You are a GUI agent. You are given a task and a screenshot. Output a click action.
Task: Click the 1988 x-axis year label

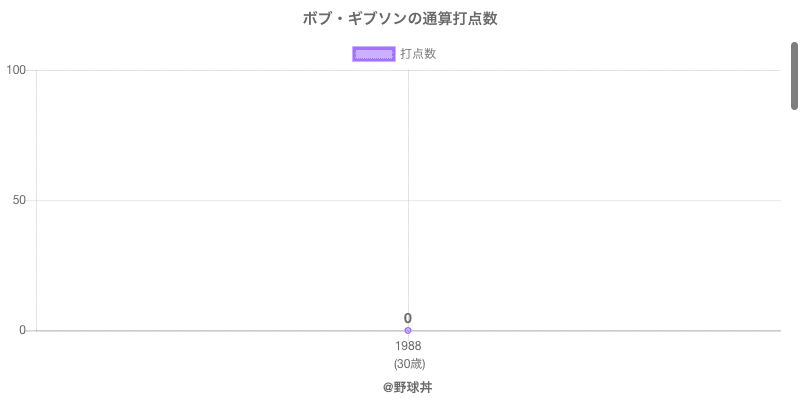coord(408,346)
